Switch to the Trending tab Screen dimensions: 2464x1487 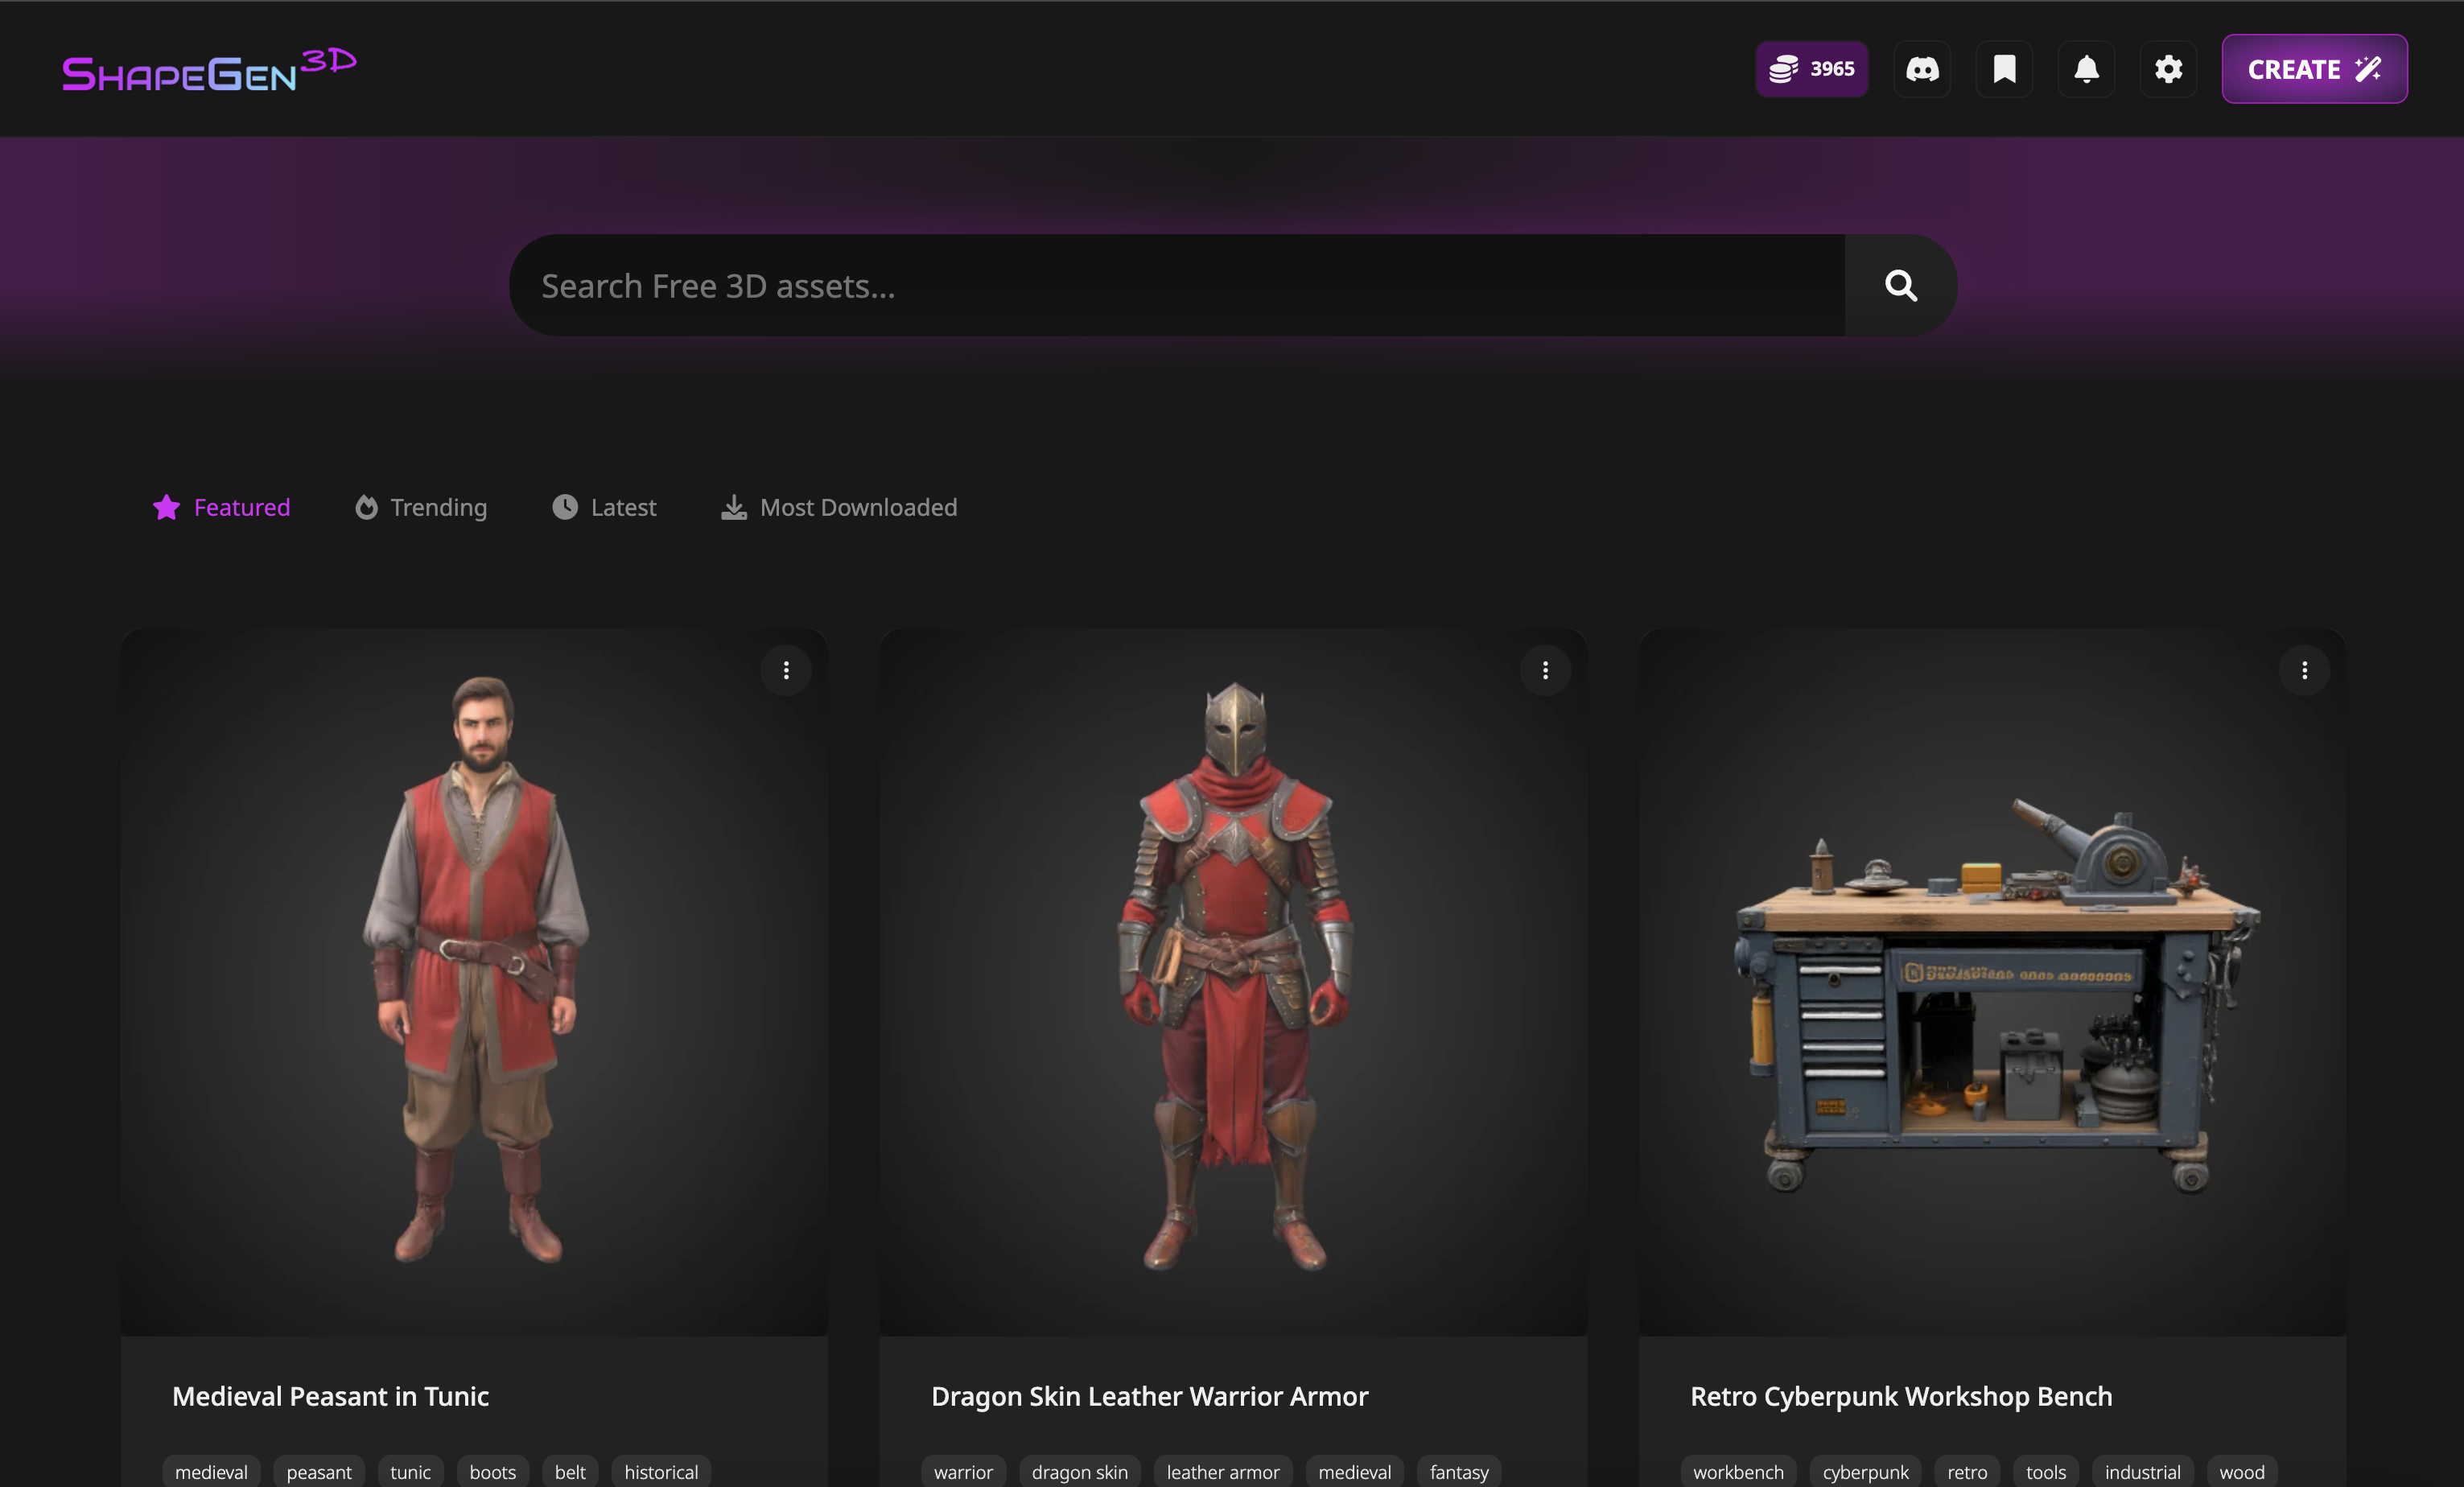coord(421,507)
